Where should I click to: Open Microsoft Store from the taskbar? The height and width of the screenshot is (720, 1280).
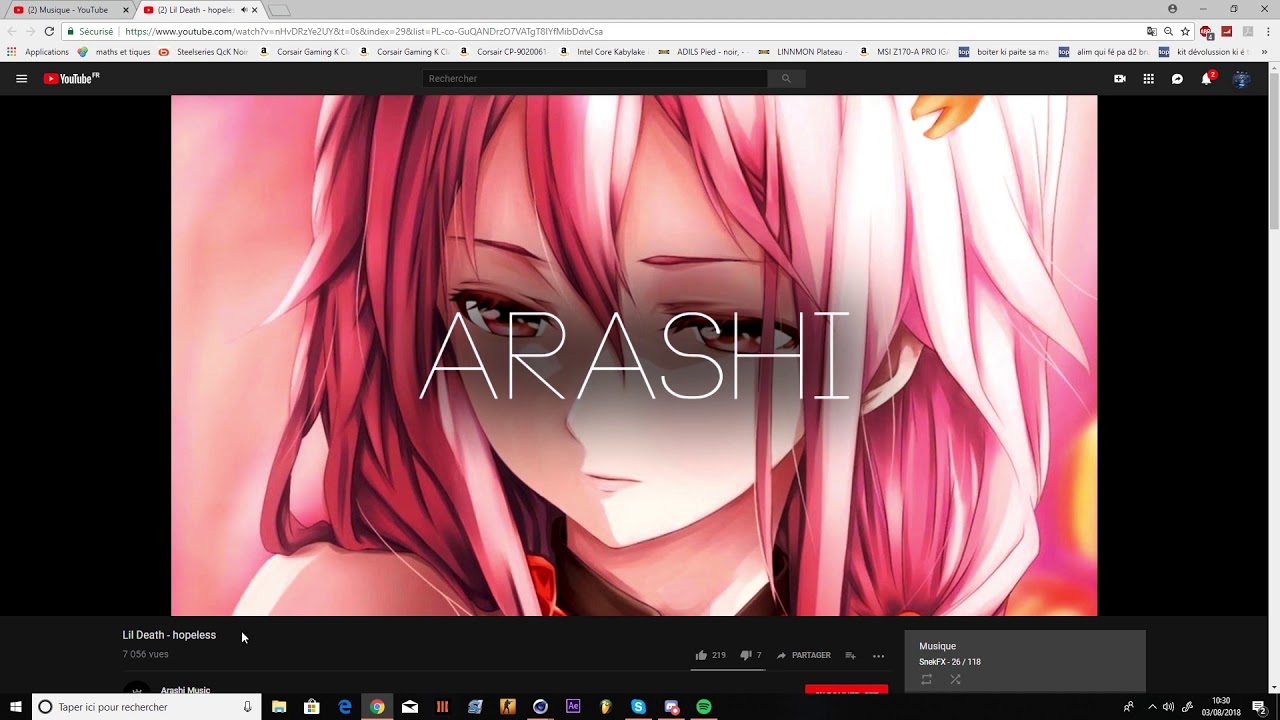312,707
